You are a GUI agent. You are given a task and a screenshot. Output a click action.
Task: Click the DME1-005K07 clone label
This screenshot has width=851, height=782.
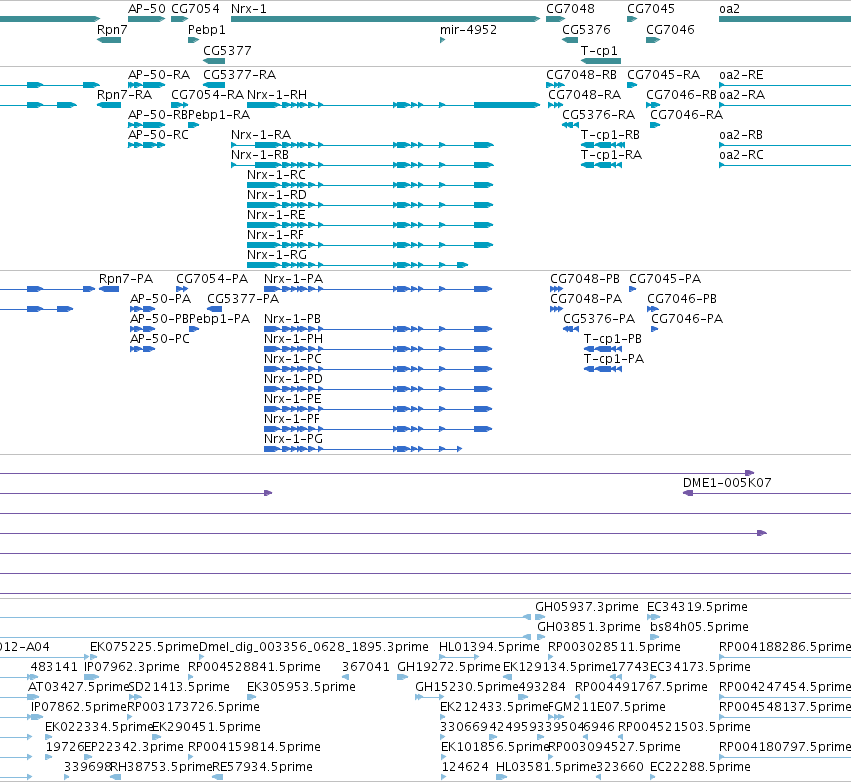click(727, 482)
